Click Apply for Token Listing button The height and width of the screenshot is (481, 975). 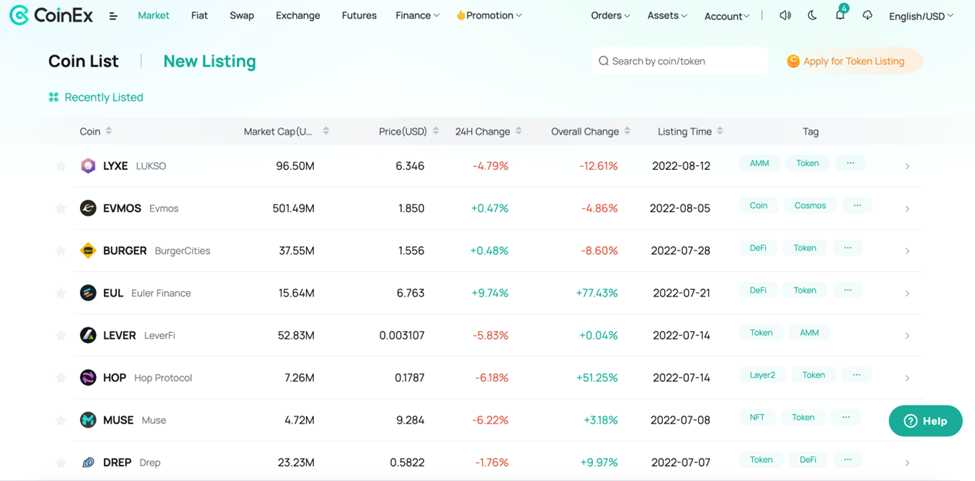846,61
